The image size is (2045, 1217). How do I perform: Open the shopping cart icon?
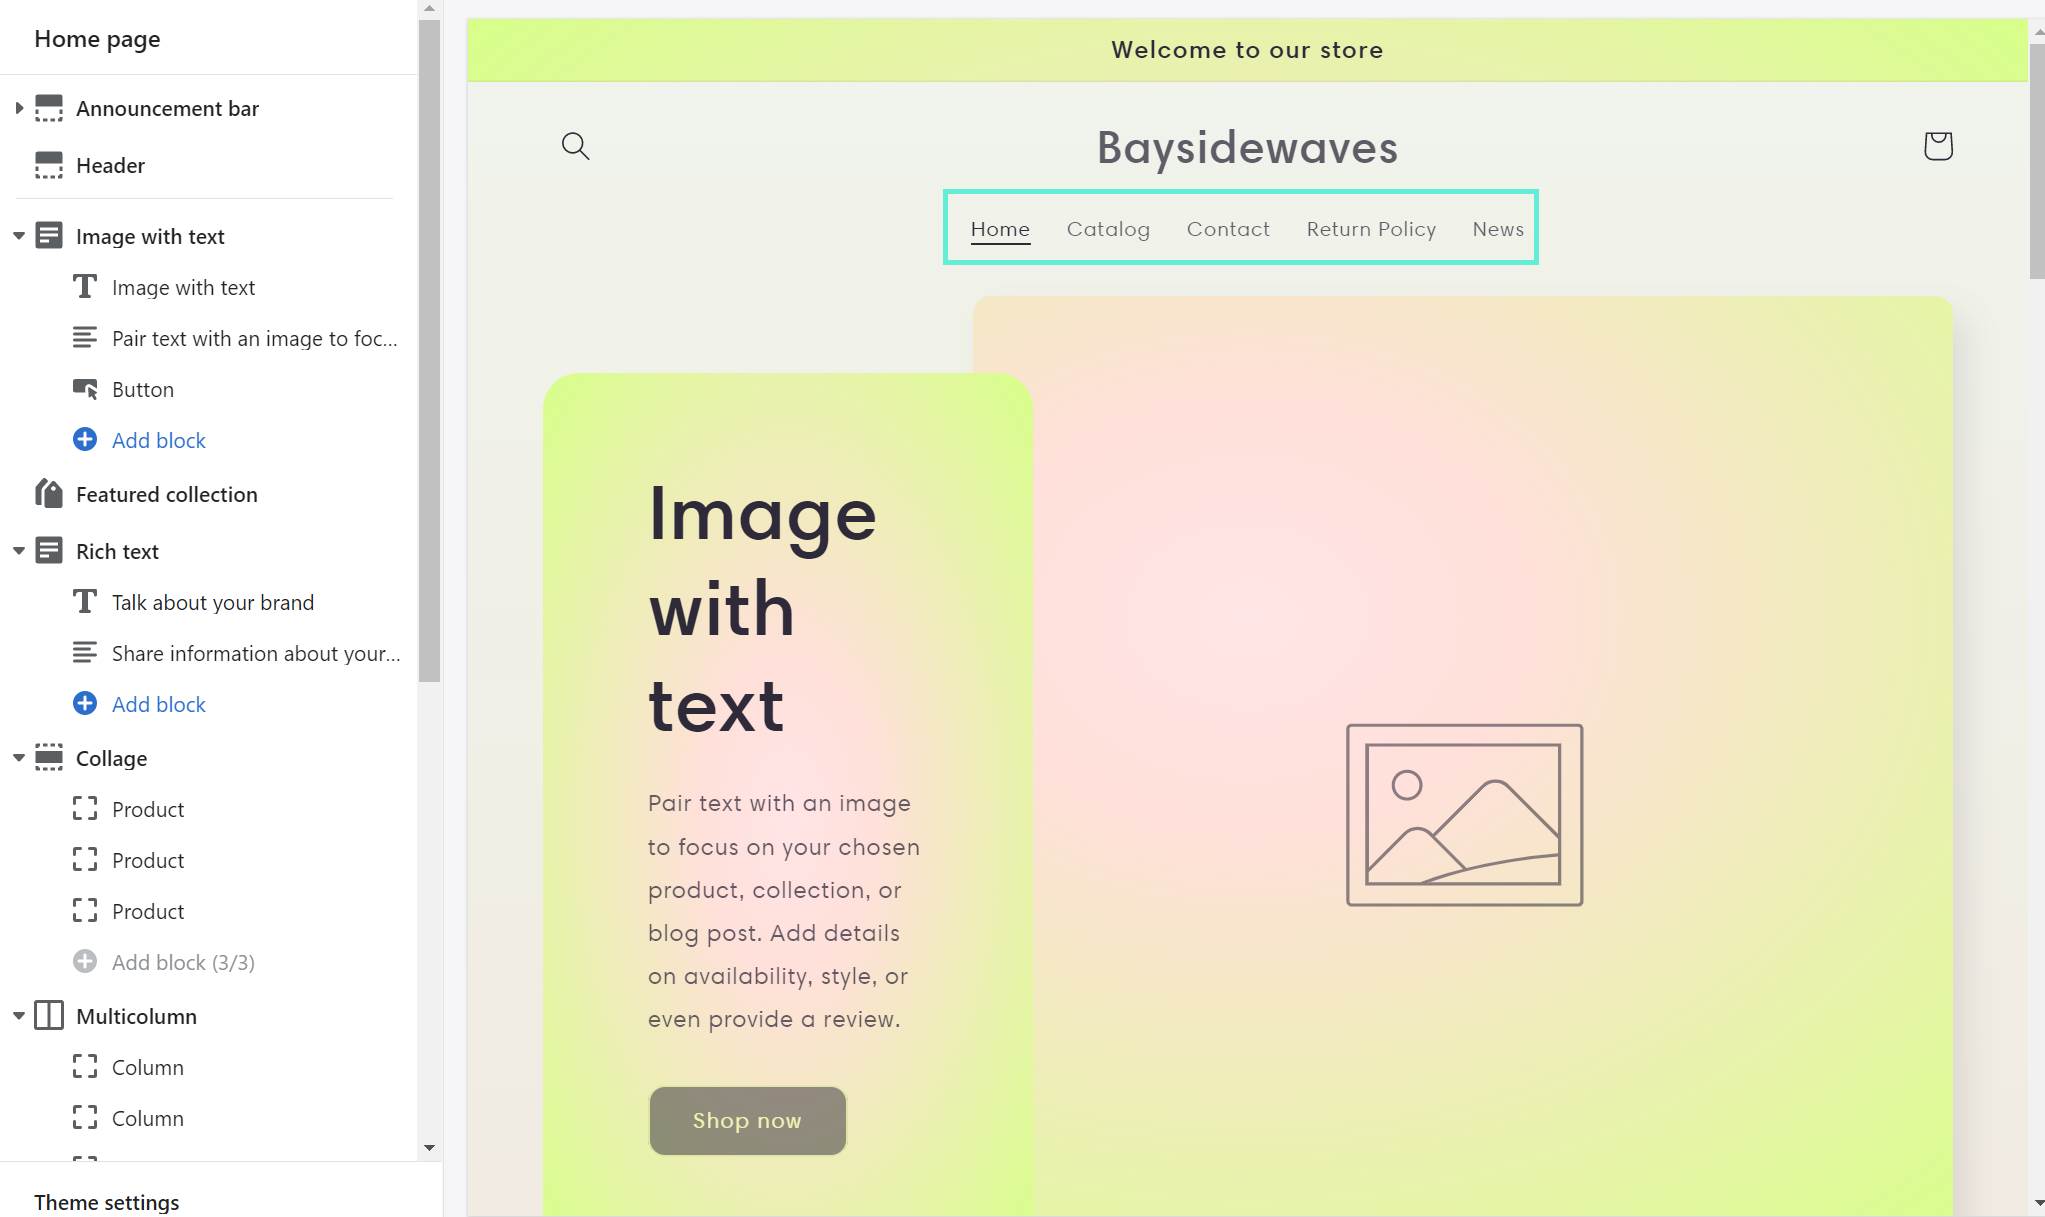pyautogui.click(x=1937, y=146)
